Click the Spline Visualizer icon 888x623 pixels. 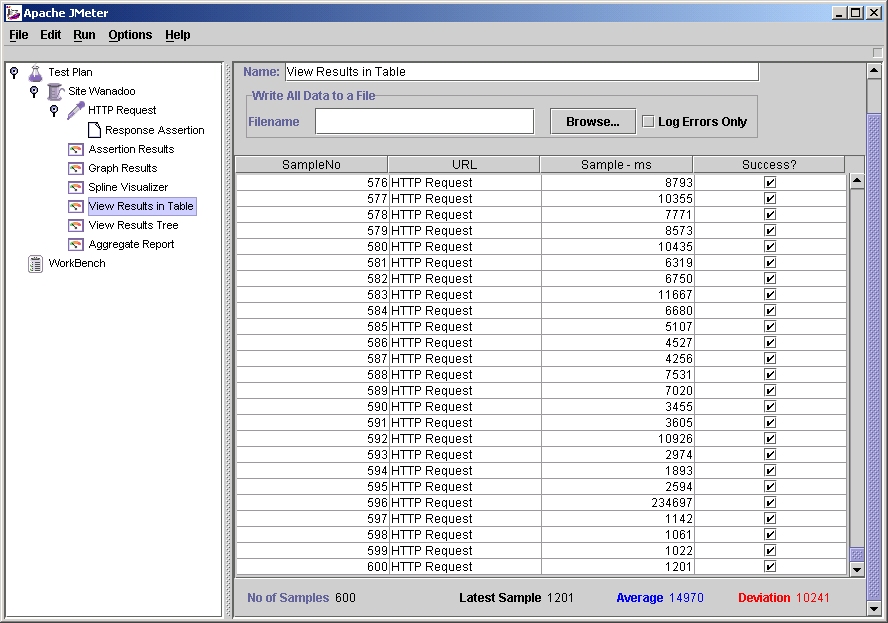click(x=76, y=187)
